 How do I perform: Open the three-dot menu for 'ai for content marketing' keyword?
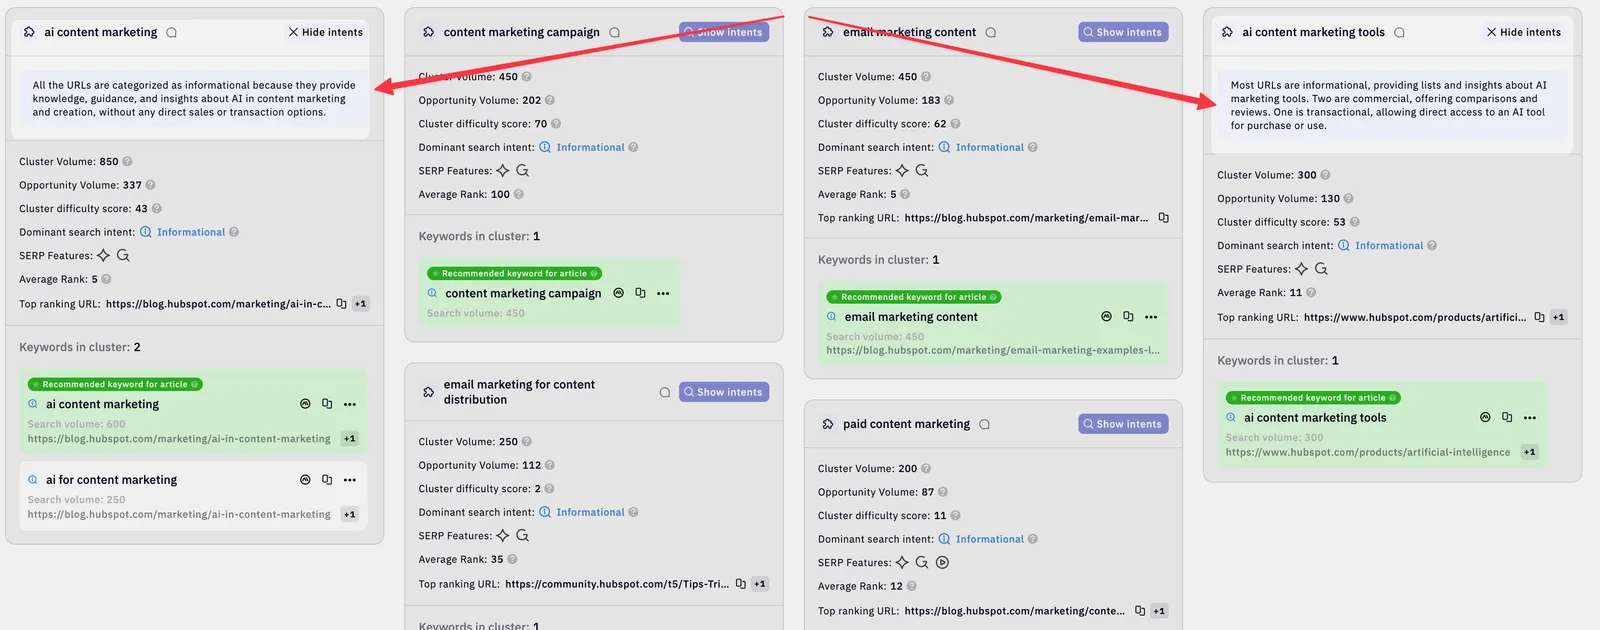coord(350,480)
